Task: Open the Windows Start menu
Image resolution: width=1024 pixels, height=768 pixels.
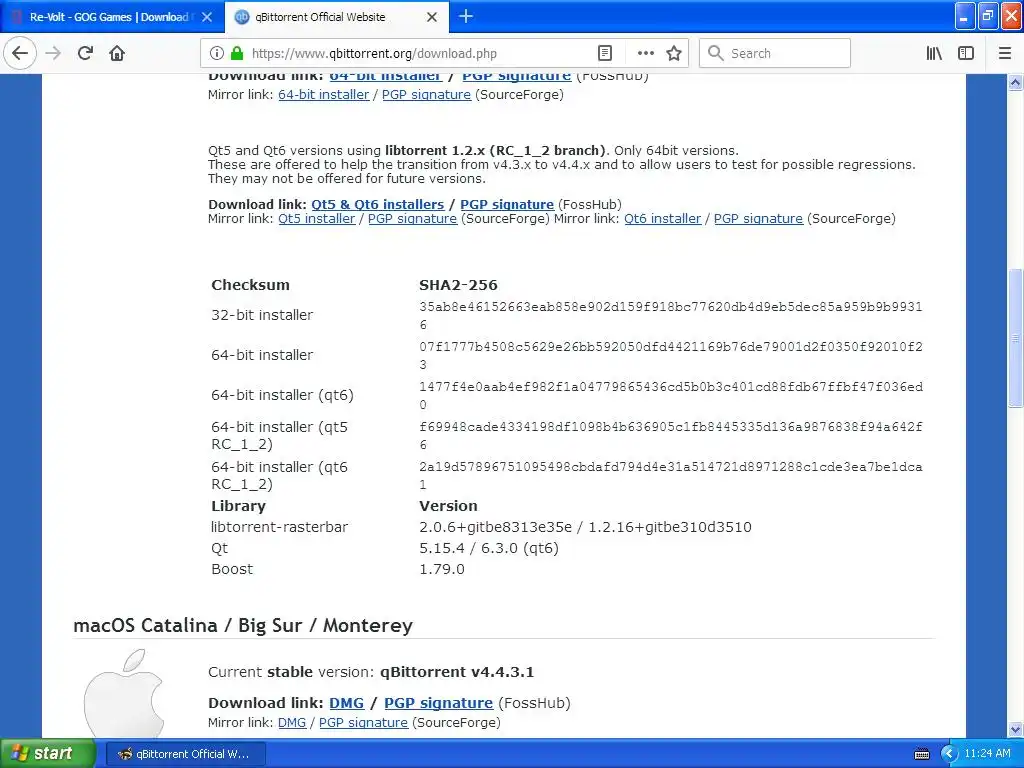Action: (x=47, y=754)
